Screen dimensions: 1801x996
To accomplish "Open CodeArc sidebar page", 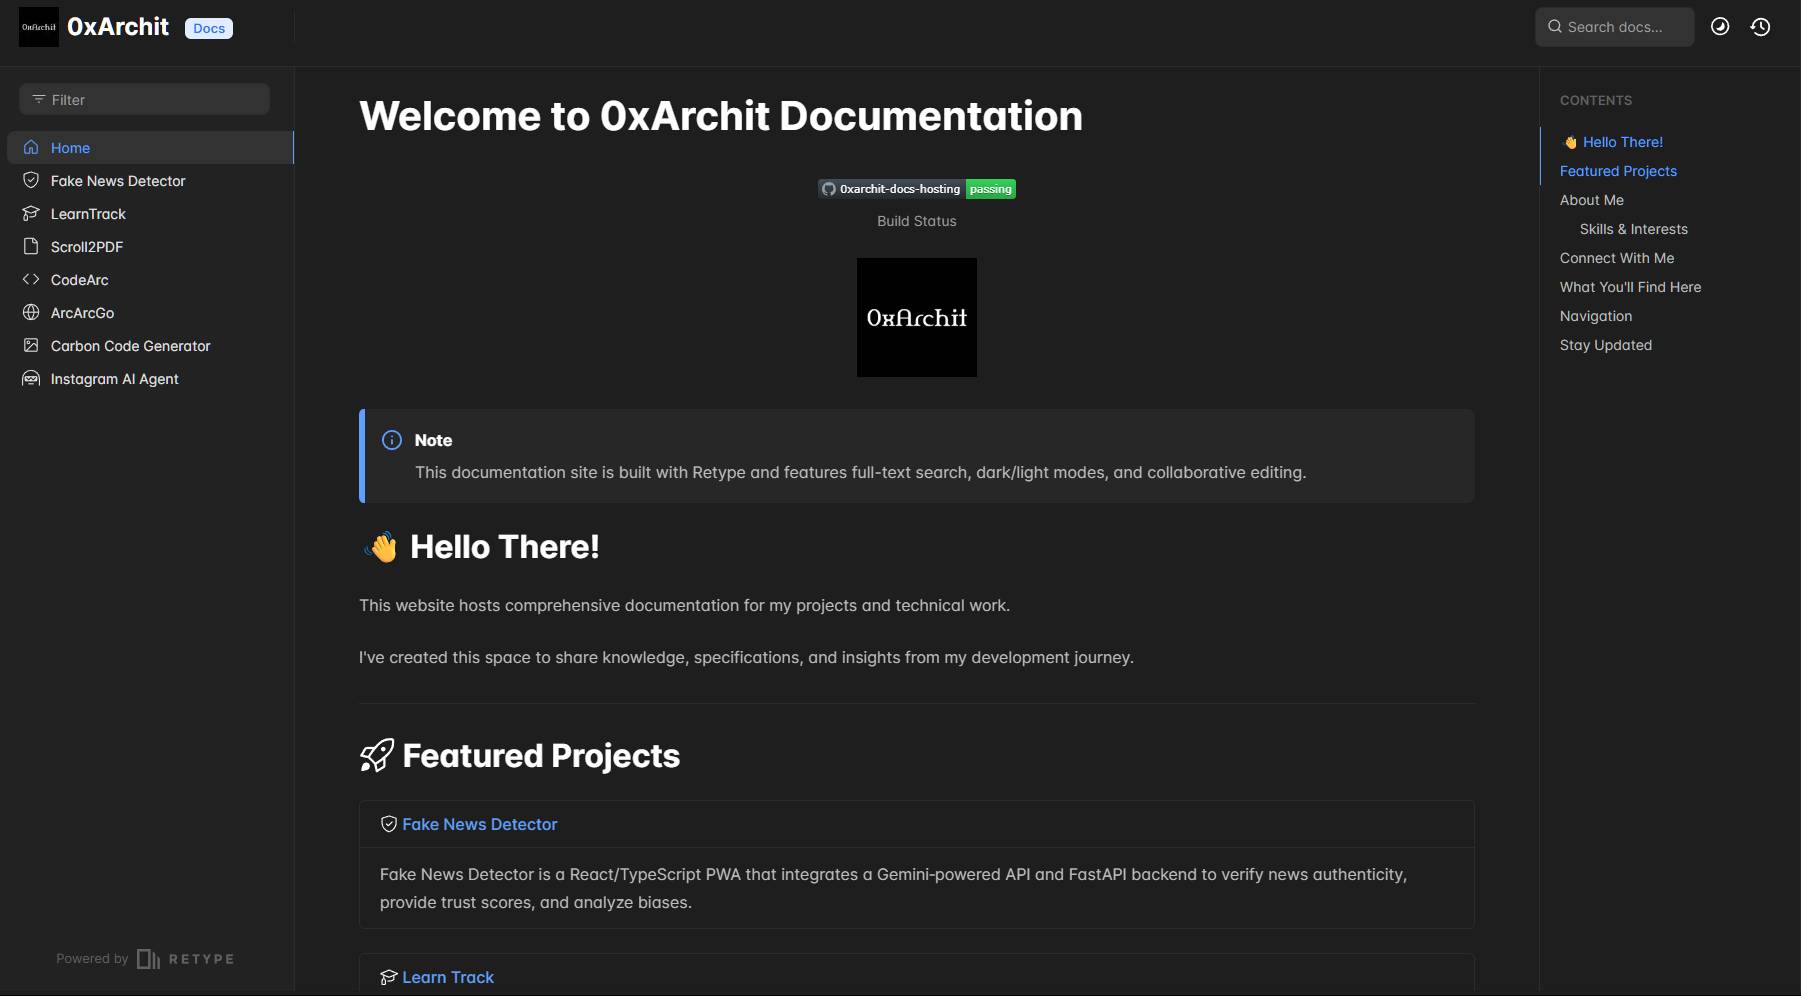I will [x=80, y=280].
